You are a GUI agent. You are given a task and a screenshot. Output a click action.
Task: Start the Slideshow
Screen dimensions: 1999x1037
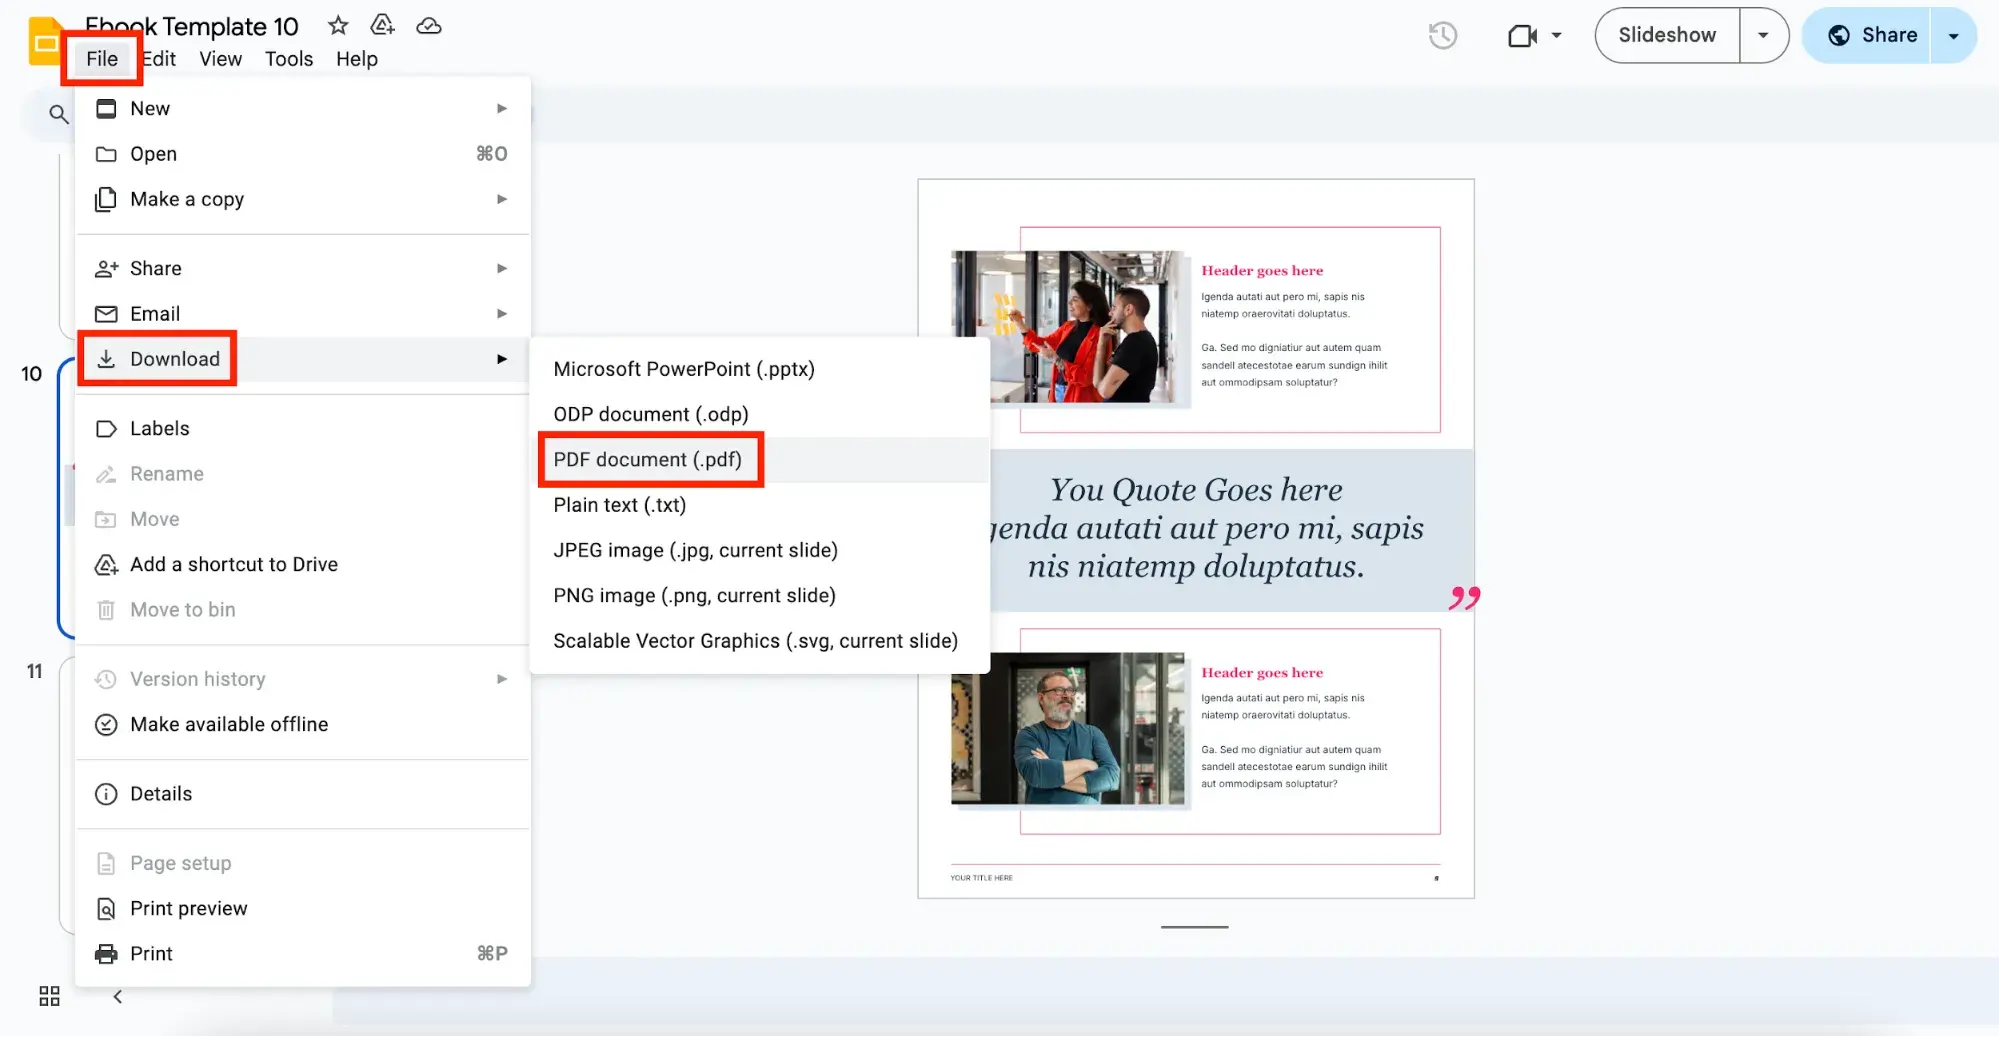point(1667,36)
